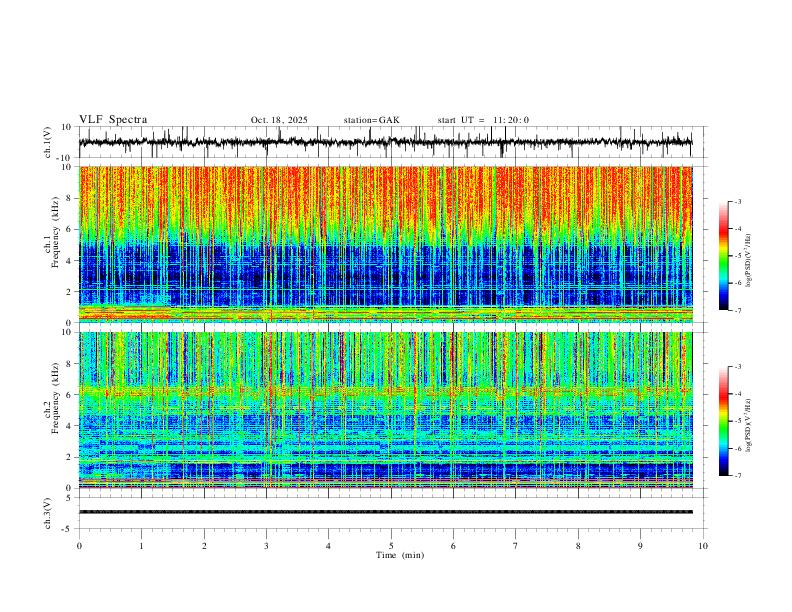
Task: Click inside the ch.1 spectrogram panel
Action: click(x=385, y=244)
